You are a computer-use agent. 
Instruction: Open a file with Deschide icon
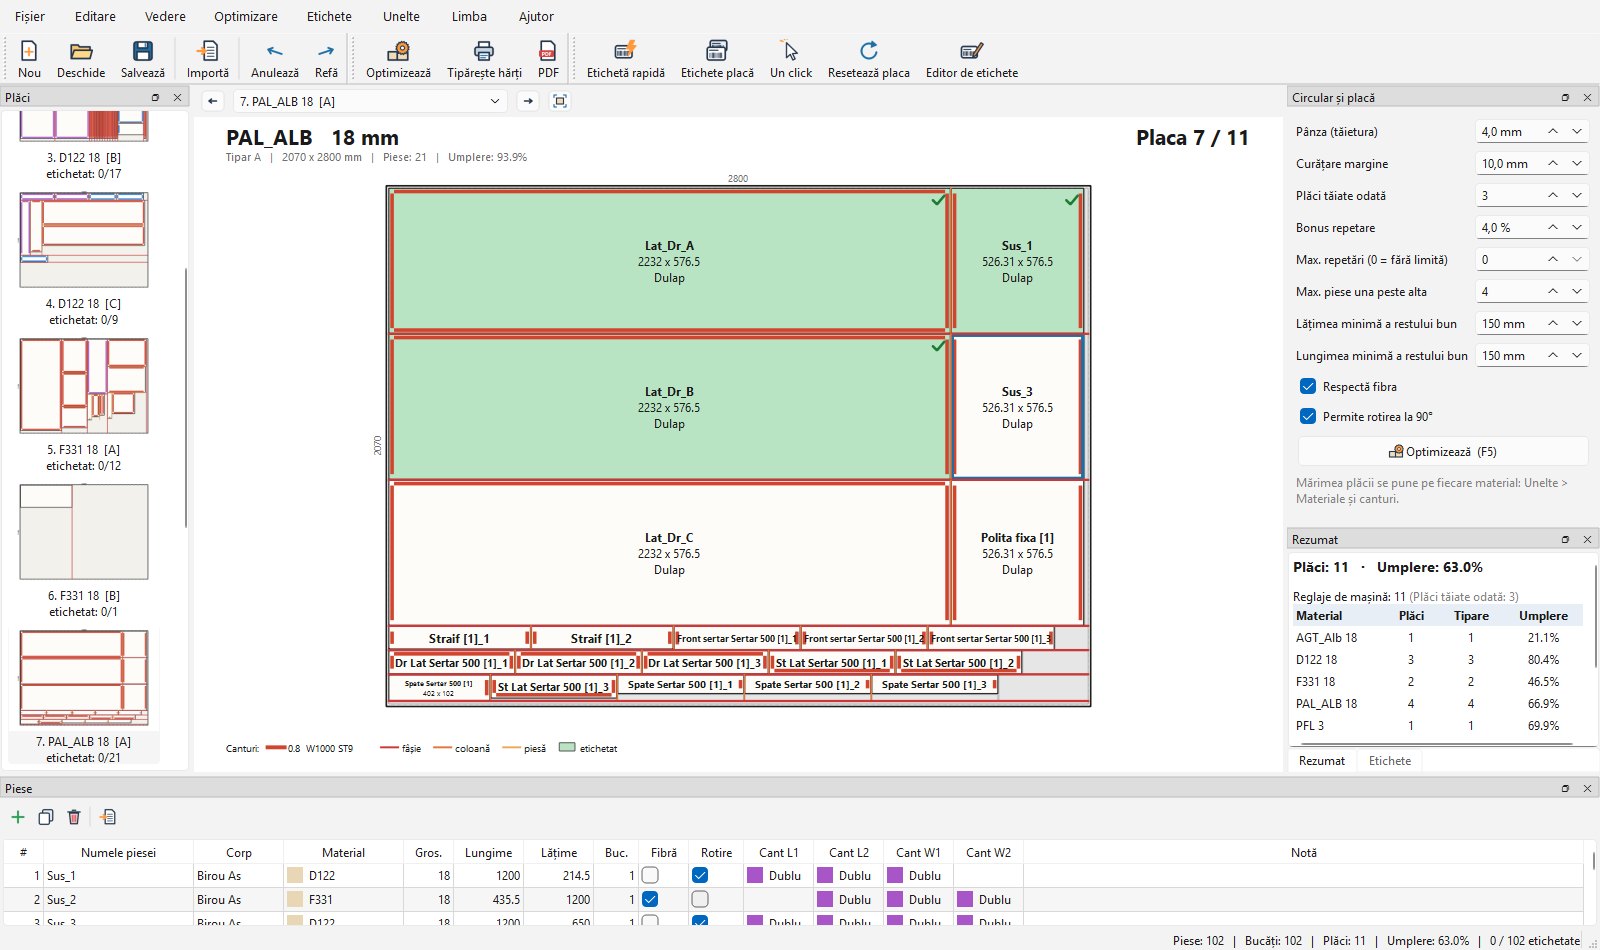(x=81, y=51)
